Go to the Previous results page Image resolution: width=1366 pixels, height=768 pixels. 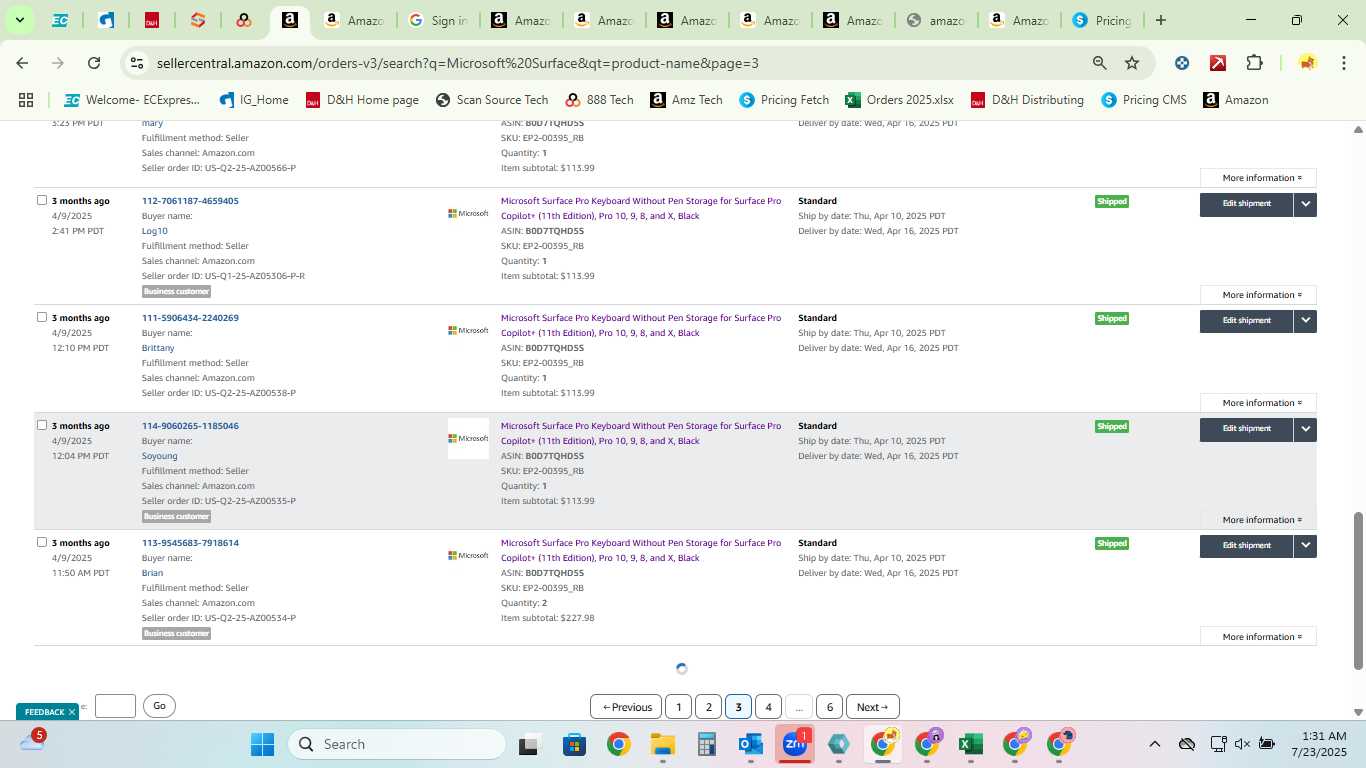pos(626,707)
